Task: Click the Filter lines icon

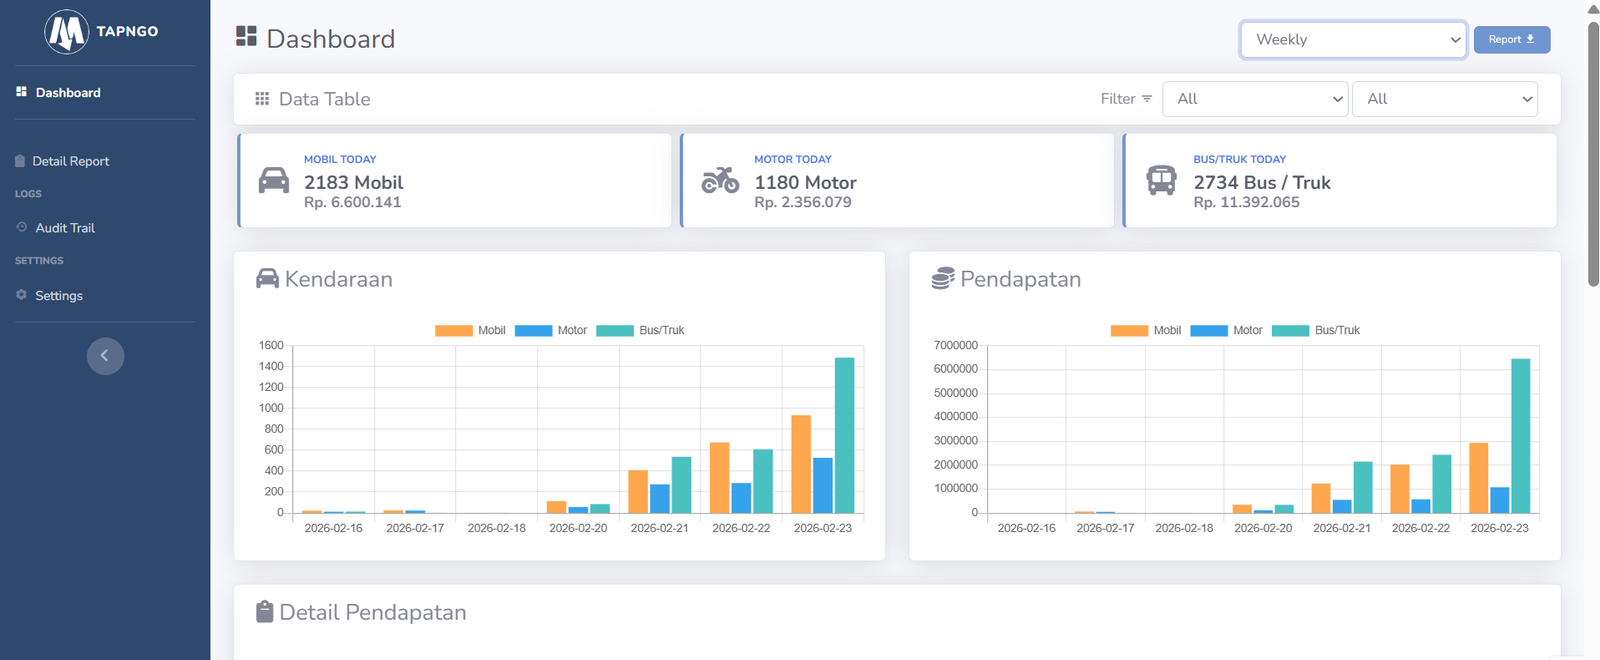Action: point(1147,99)
